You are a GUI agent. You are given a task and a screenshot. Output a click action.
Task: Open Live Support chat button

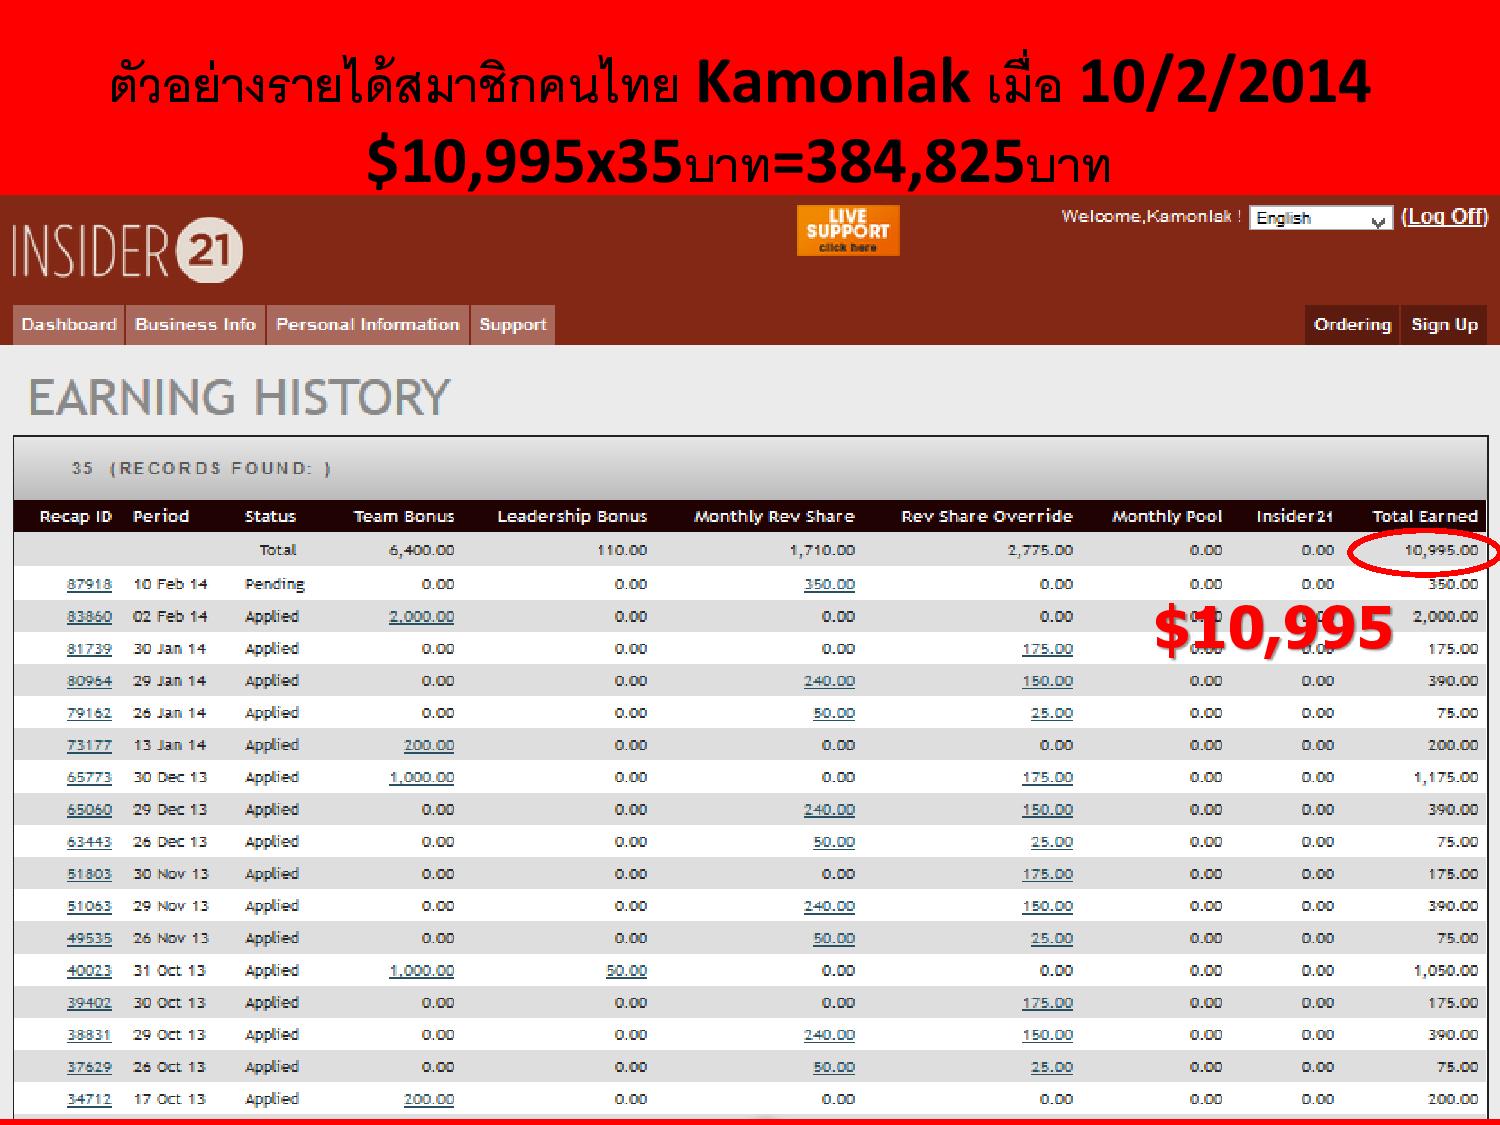(x=848, y=230)
